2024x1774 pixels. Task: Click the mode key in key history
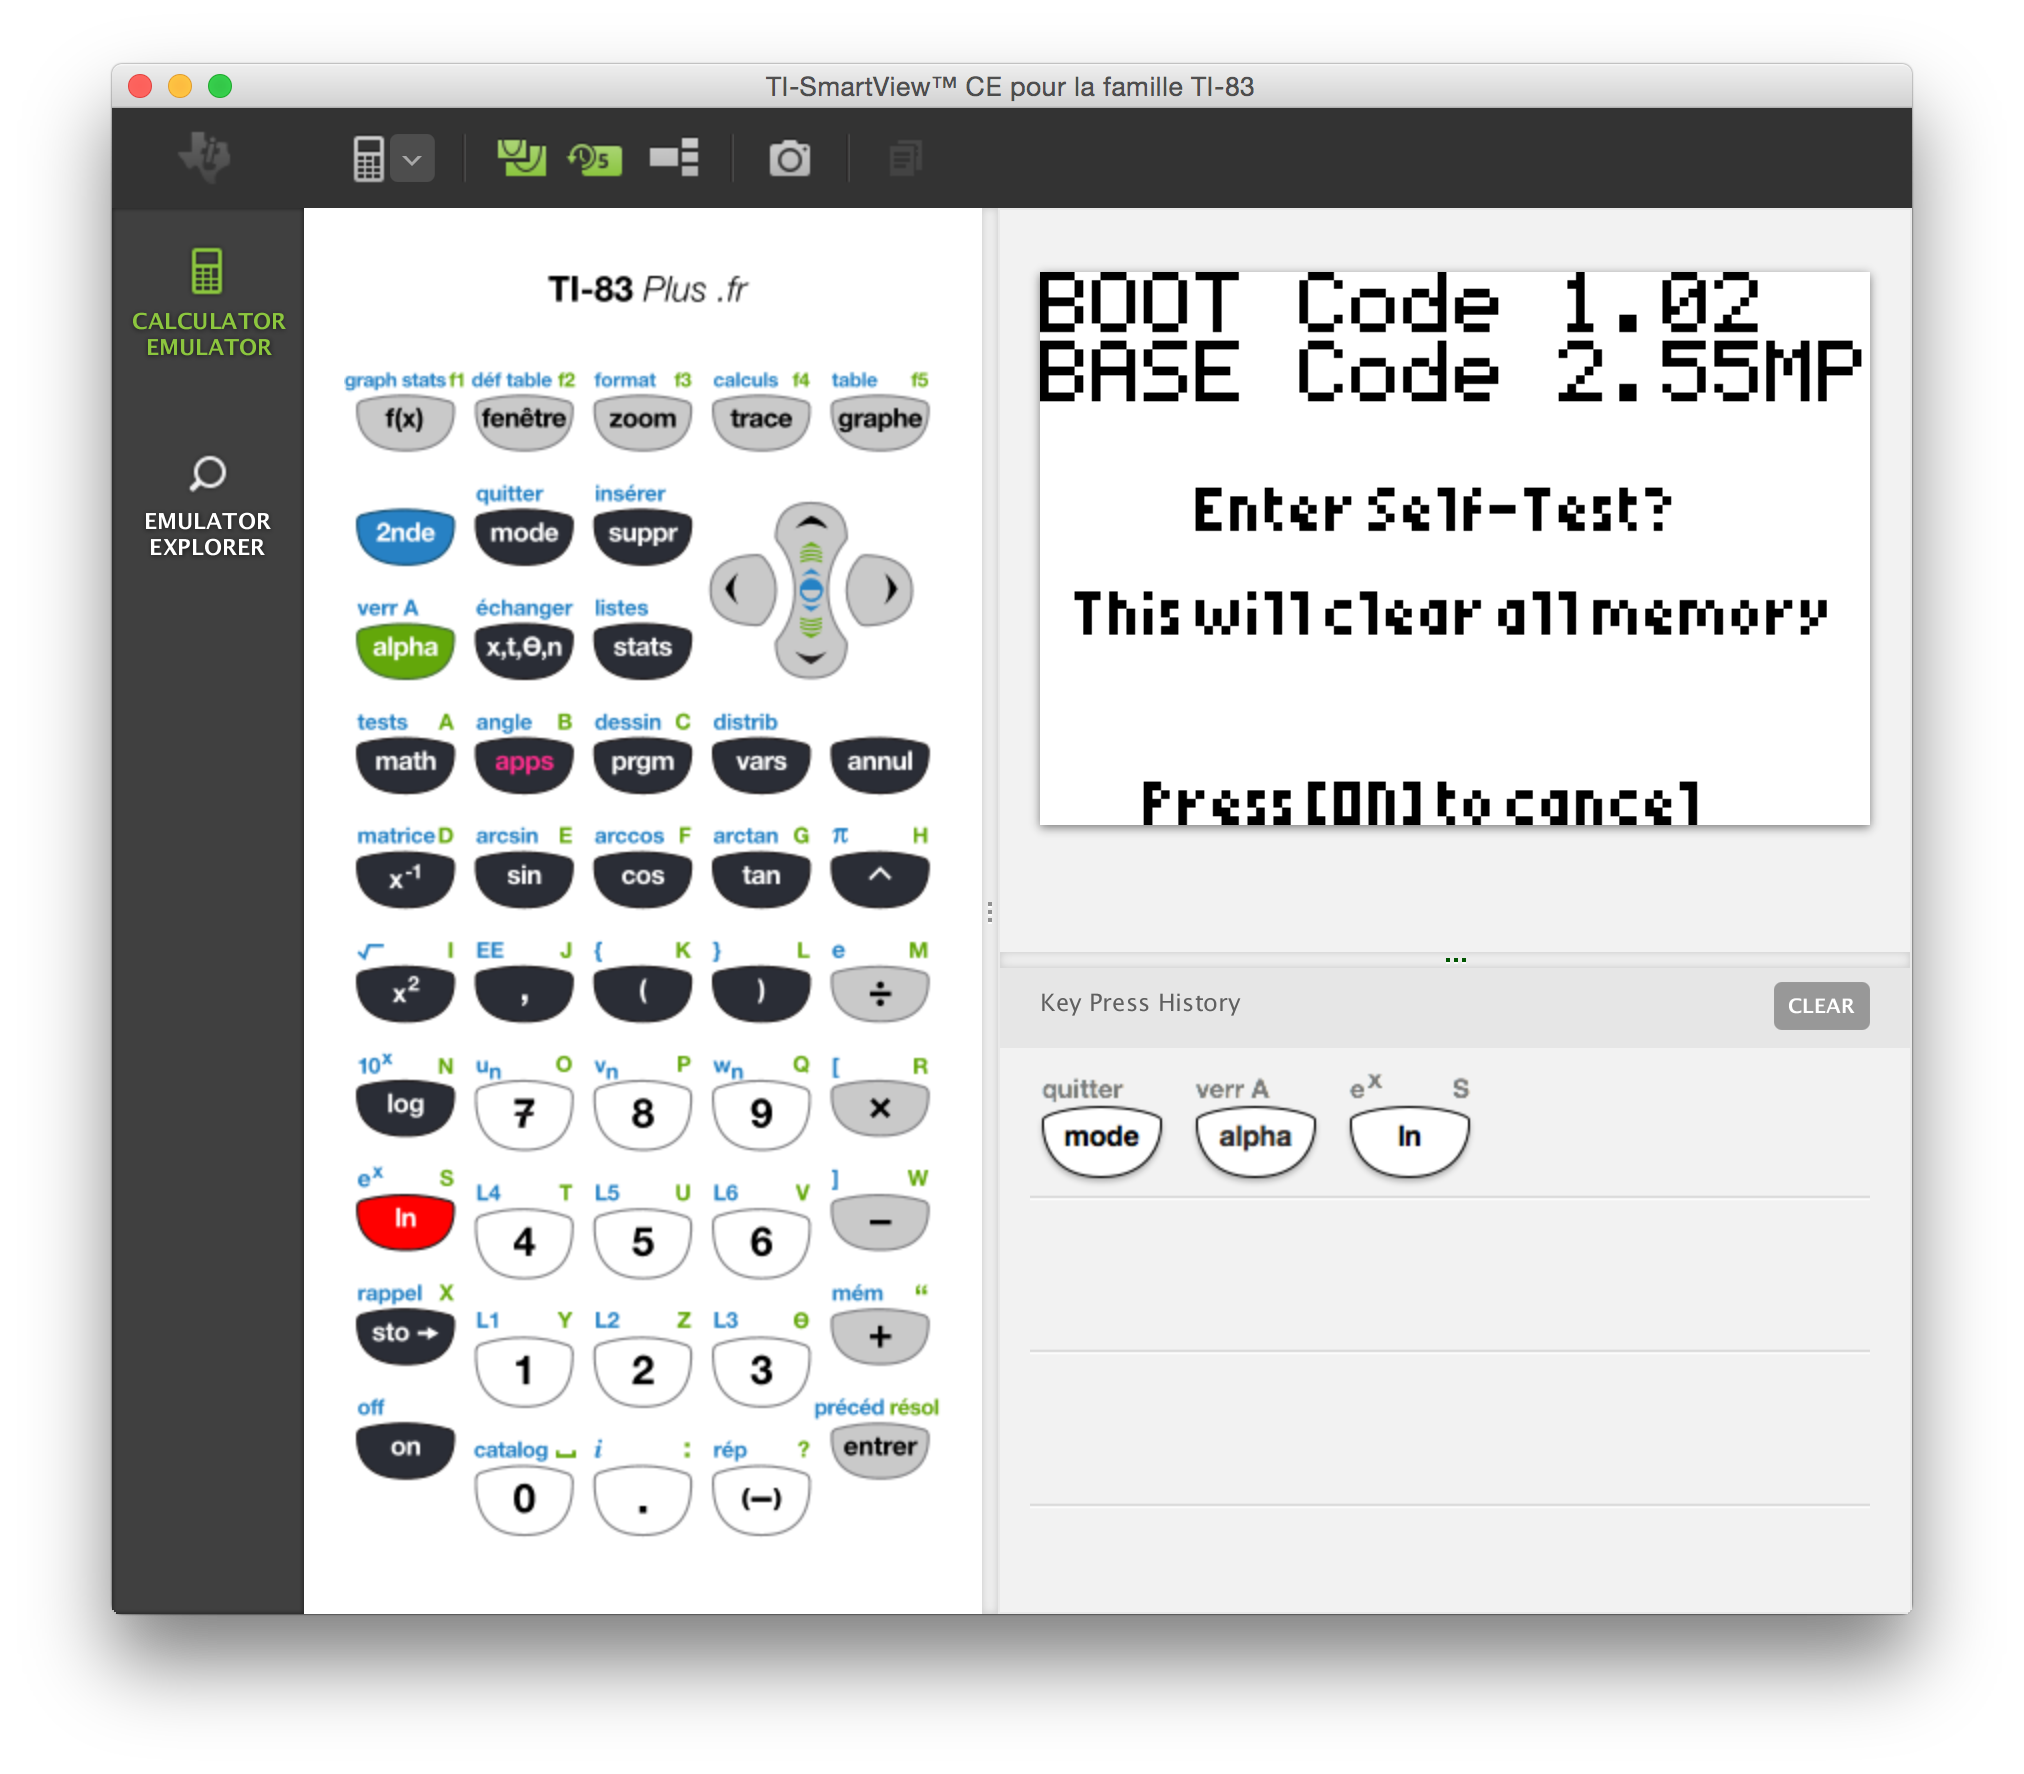(1101, 1138)
